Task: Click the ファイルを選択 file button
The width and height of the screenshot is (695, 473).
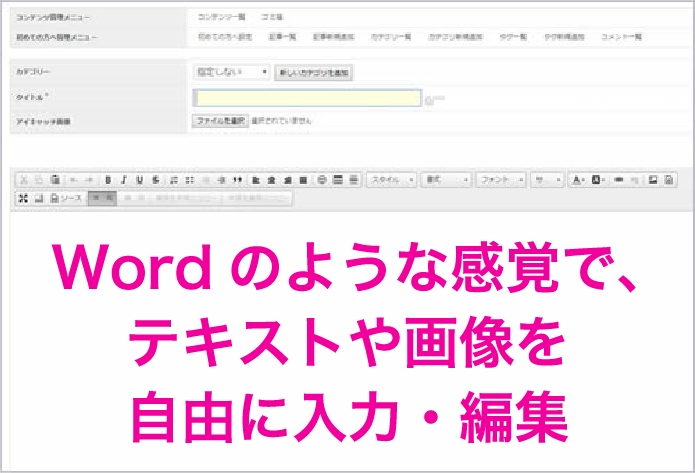Action: (220, 121)
